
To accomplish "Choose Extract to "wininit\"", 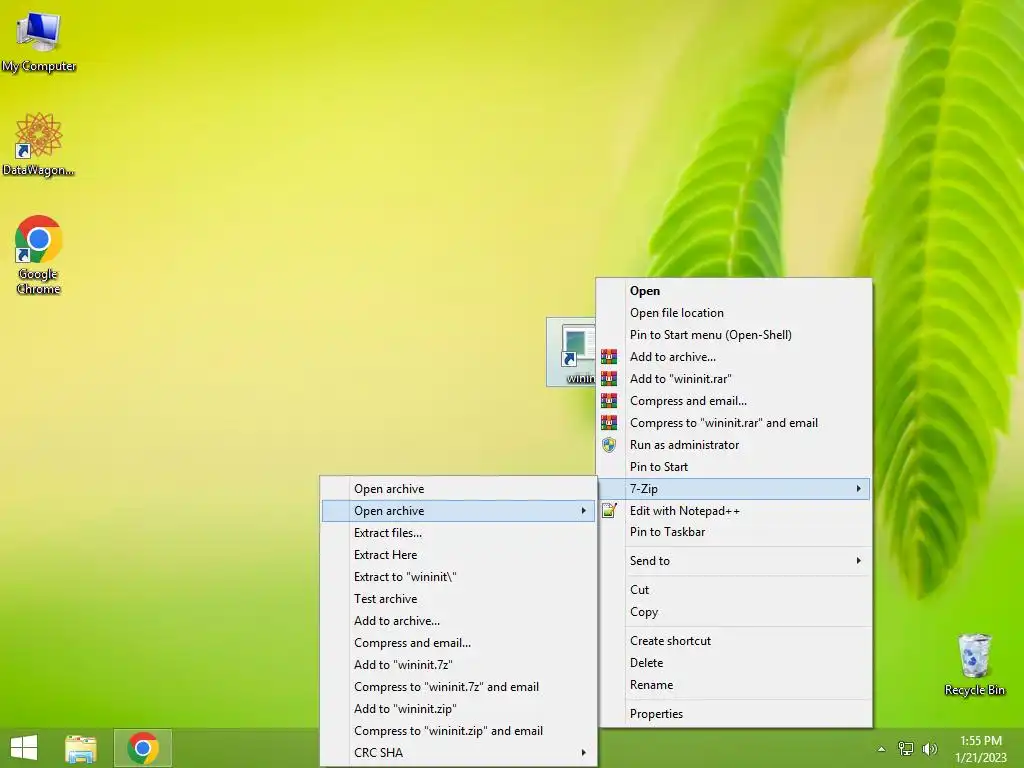I will pos(458,577).
